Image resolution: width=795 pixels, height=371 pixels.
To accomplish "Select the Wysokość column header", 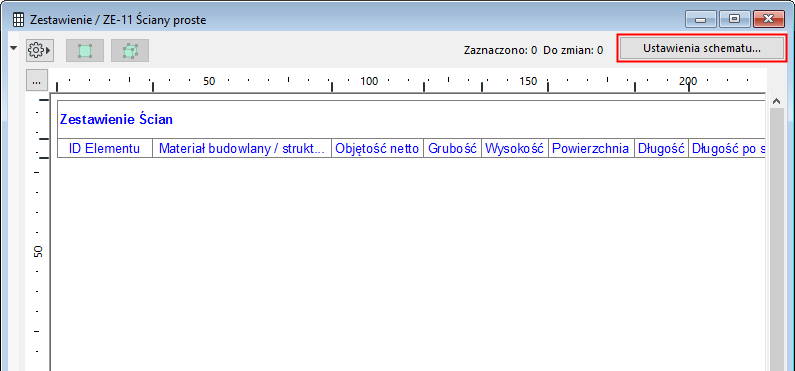I will coord(515,149).
